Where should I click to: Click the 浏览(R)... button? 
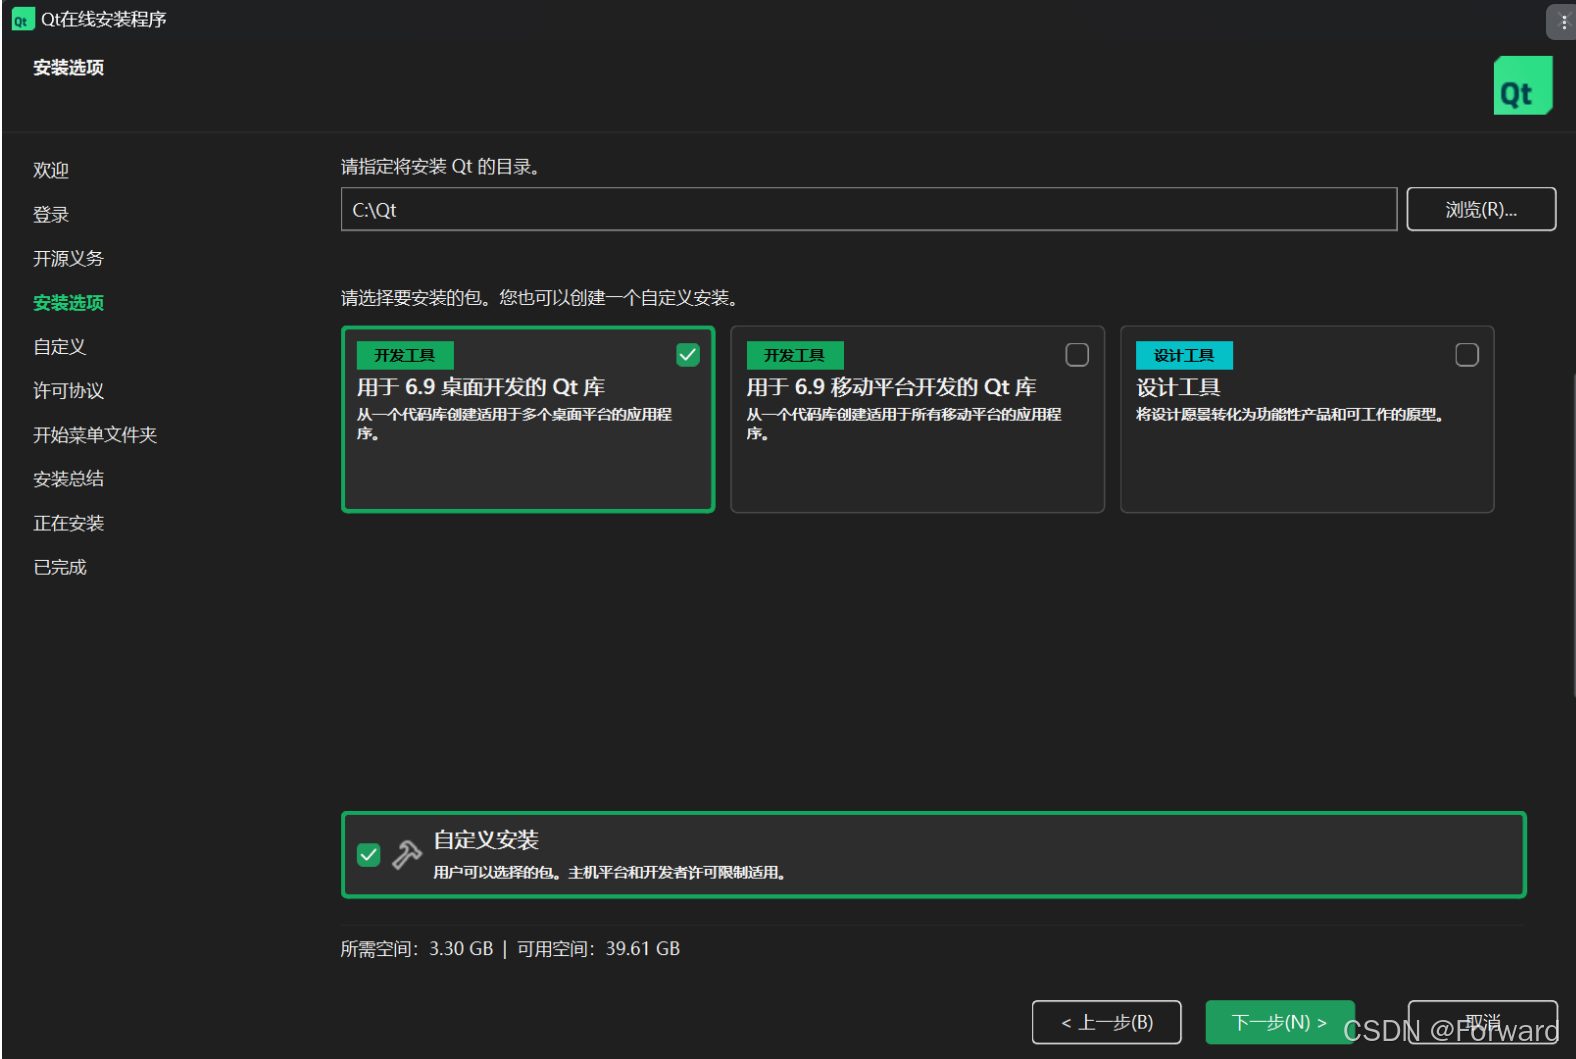point(1481,209)
